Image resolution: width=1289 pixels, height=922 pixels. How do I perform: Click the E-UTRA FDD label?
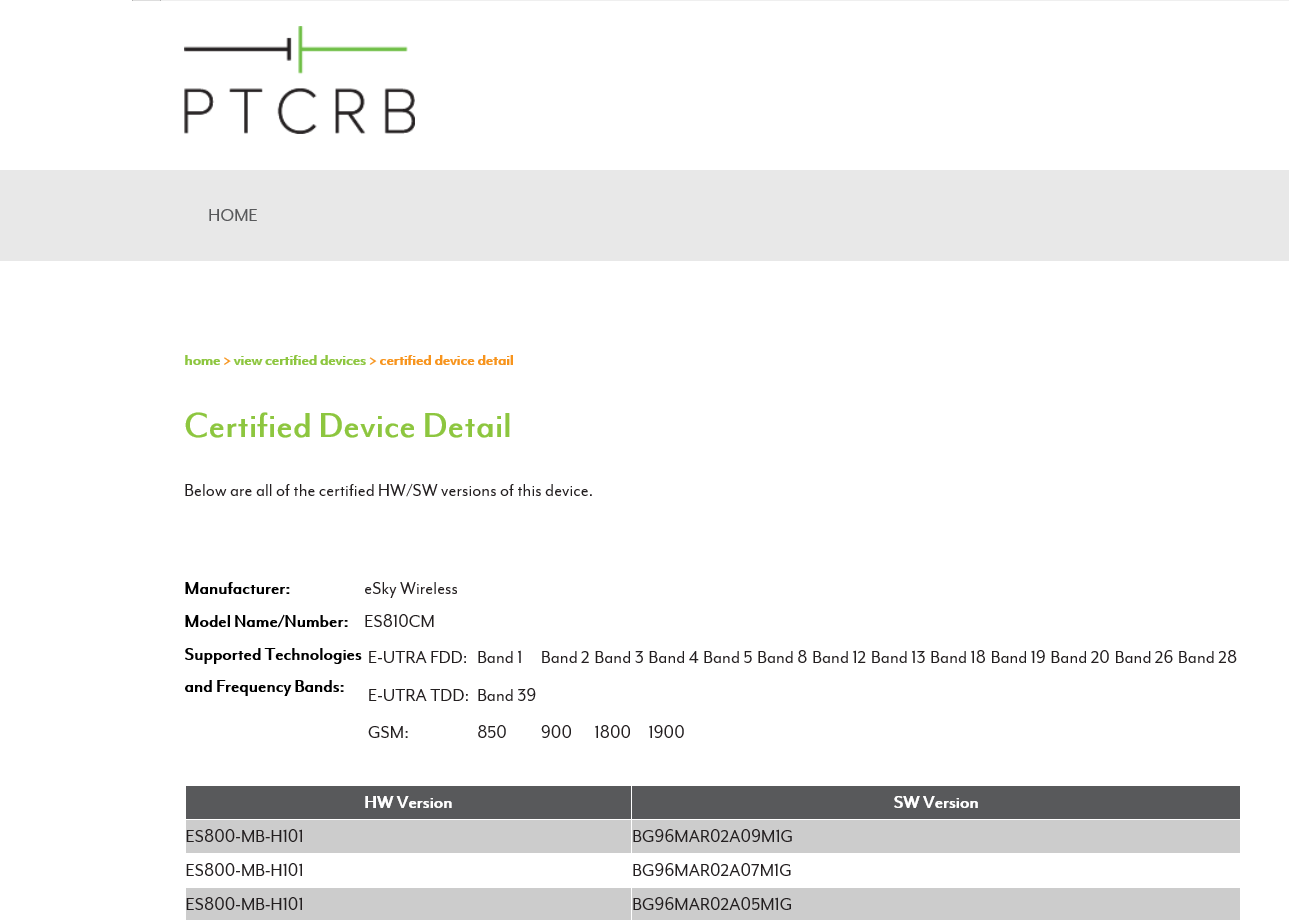click(417, 658)
